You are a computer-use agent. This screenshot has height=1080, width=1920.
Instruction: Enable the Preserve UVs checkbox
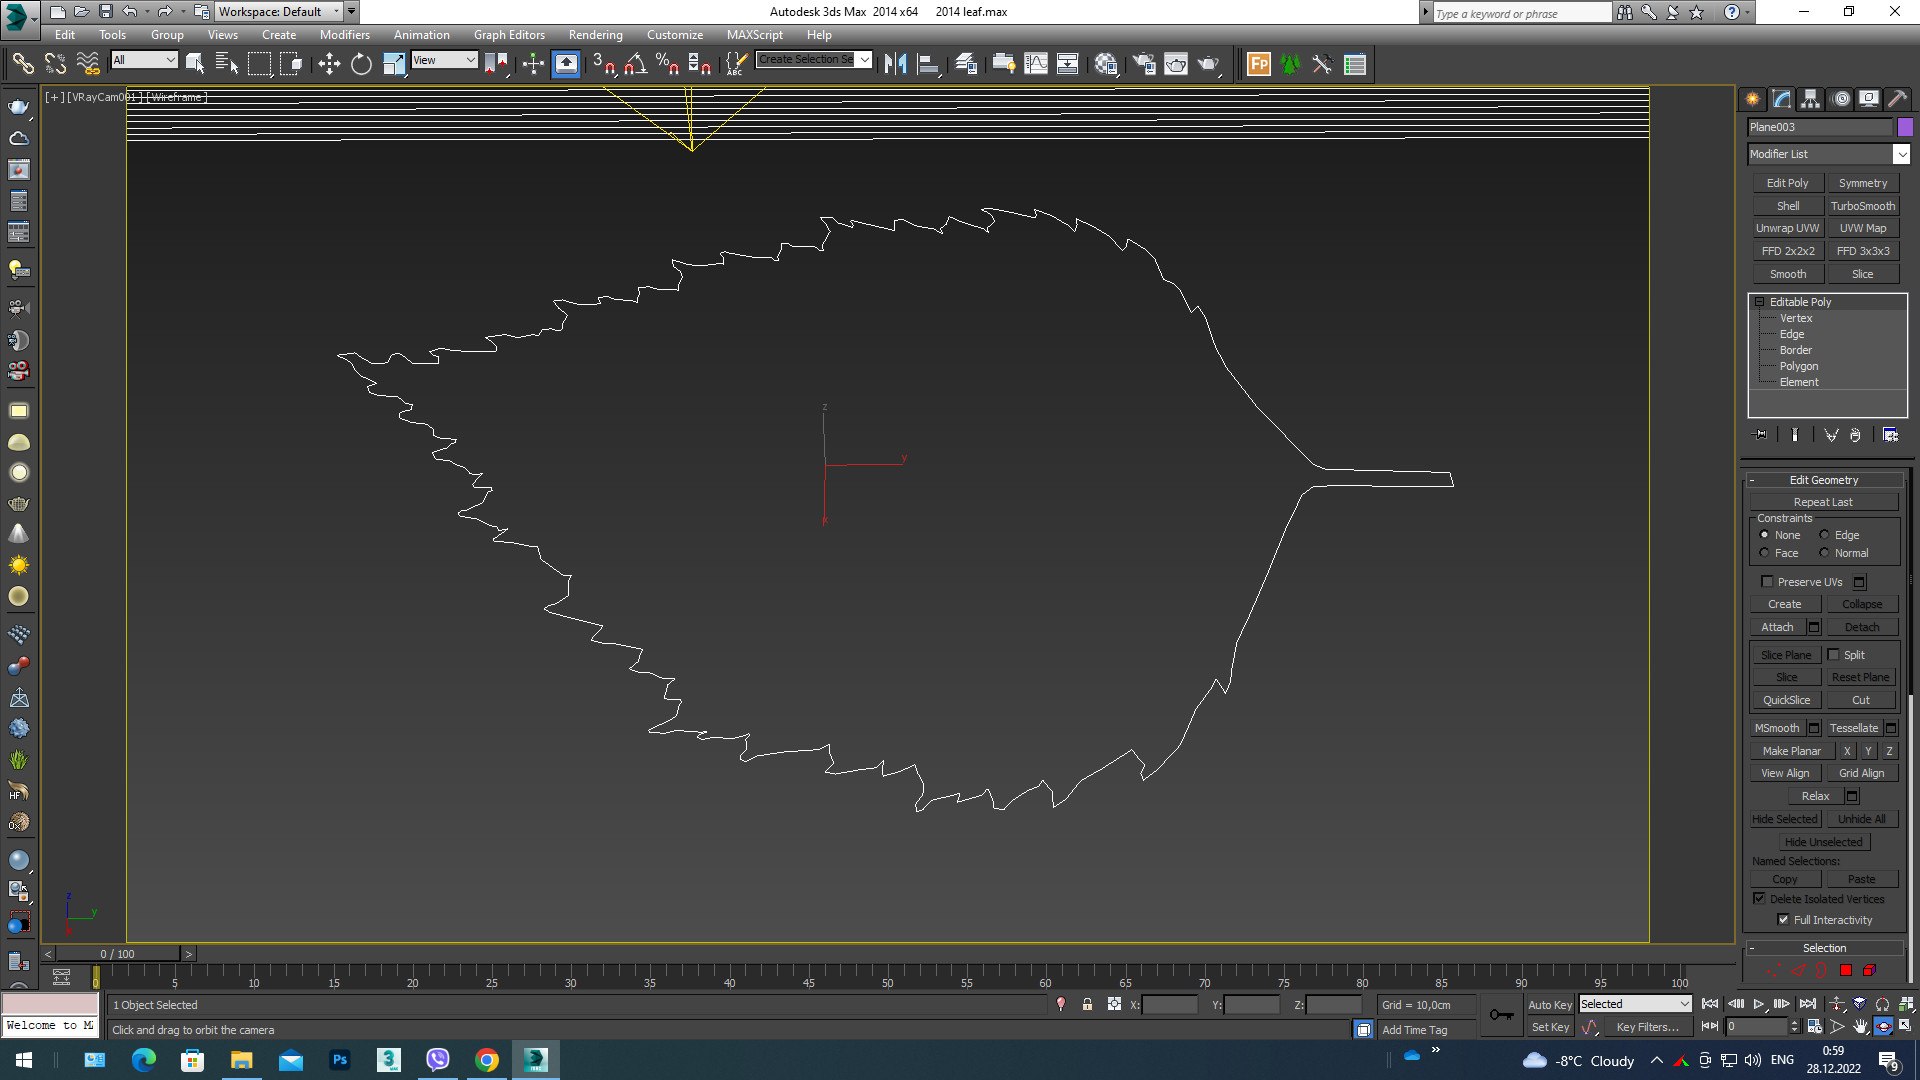click(1767, 582)
